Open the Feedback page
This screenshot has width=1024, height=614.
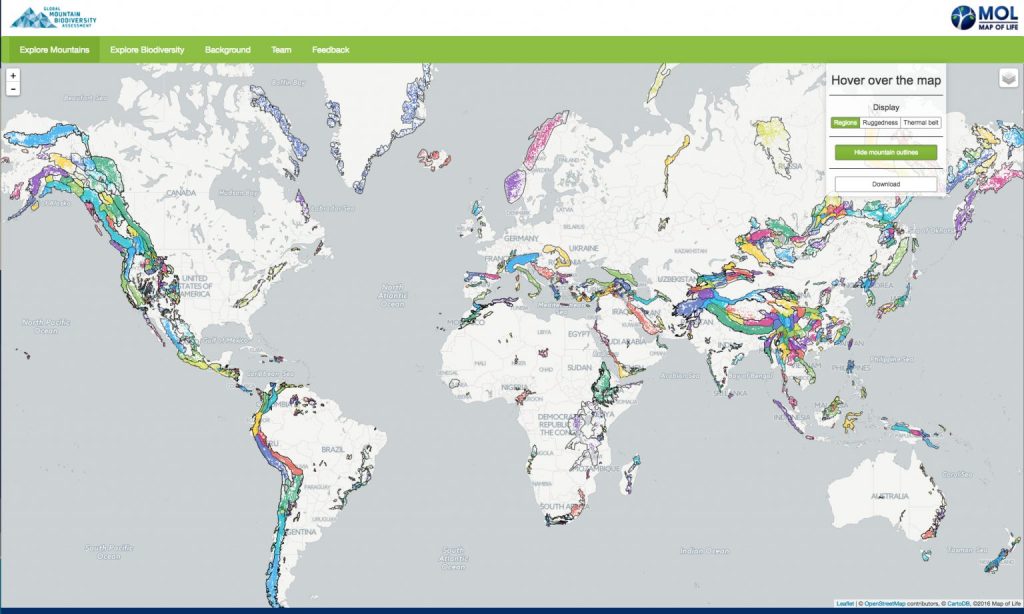[x=330, y=49]
